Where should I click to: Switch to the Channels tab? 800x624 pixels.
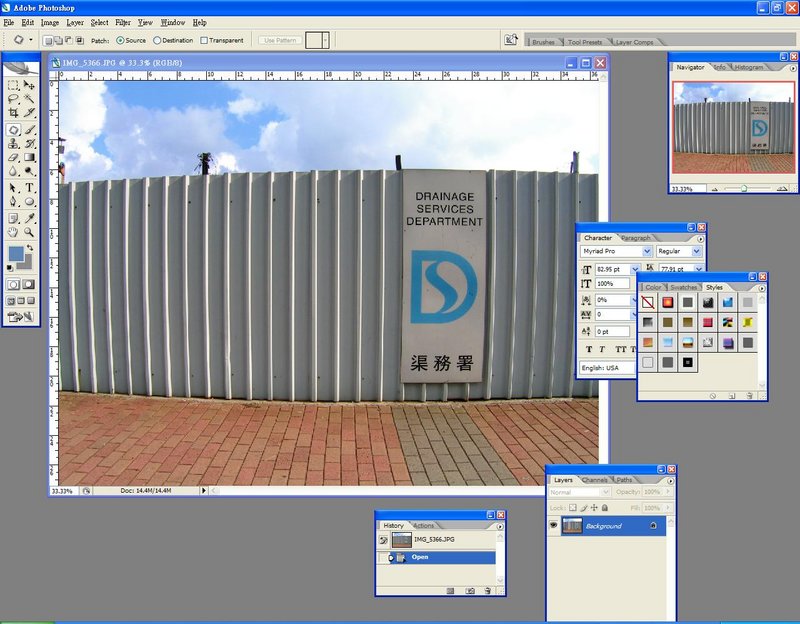[x=595, y=480]
